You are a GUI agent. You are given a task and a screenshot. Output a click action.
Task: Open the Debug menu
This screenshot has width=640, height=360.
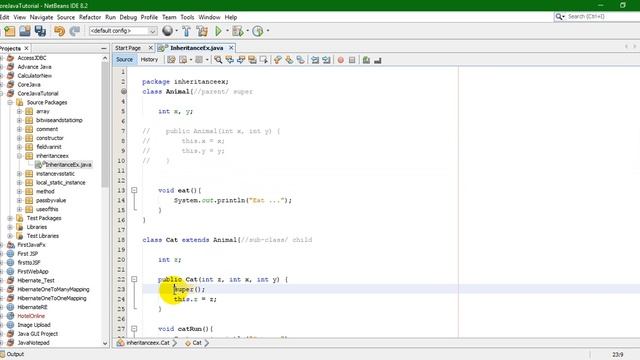coord(128,17)
